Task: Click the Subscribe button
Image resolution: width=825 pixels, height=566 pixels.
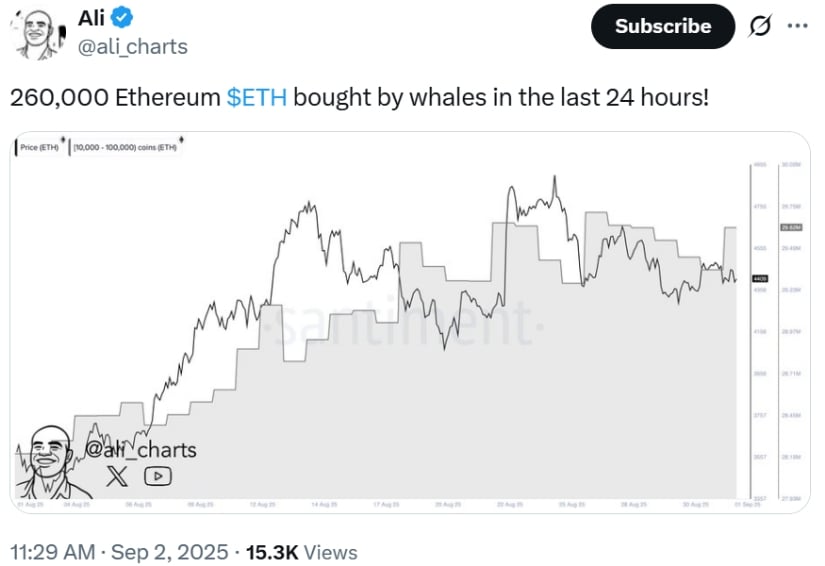Action: 663,26
